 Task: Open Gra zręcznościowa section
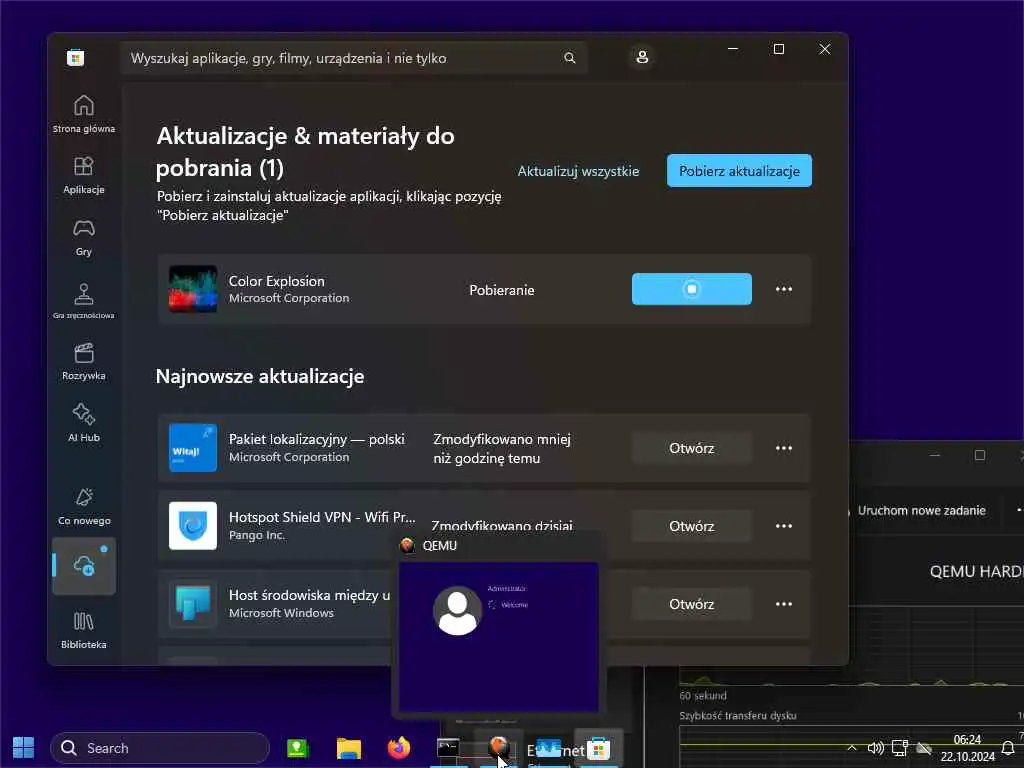point(84,300)
